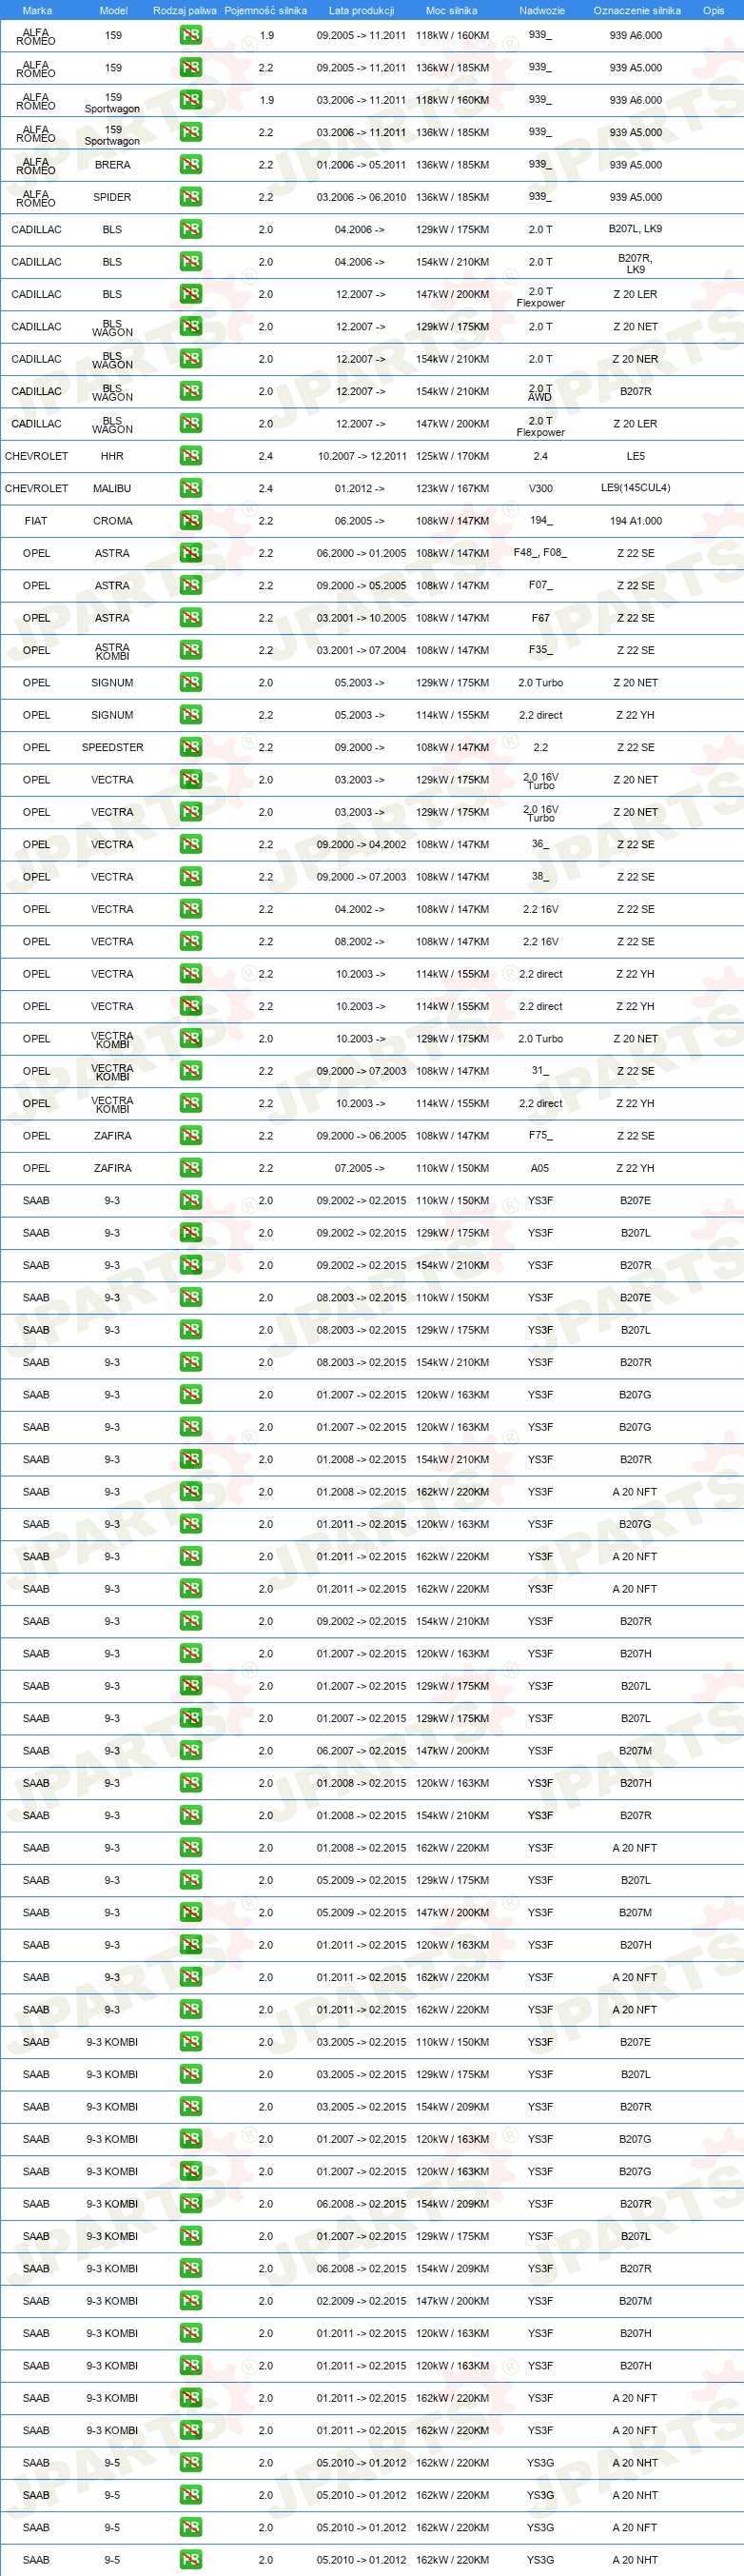The image size is (744, 2576).
Task: Click fuel icon in Alfa Romeo BRERA row
Action: coord(190,164)
